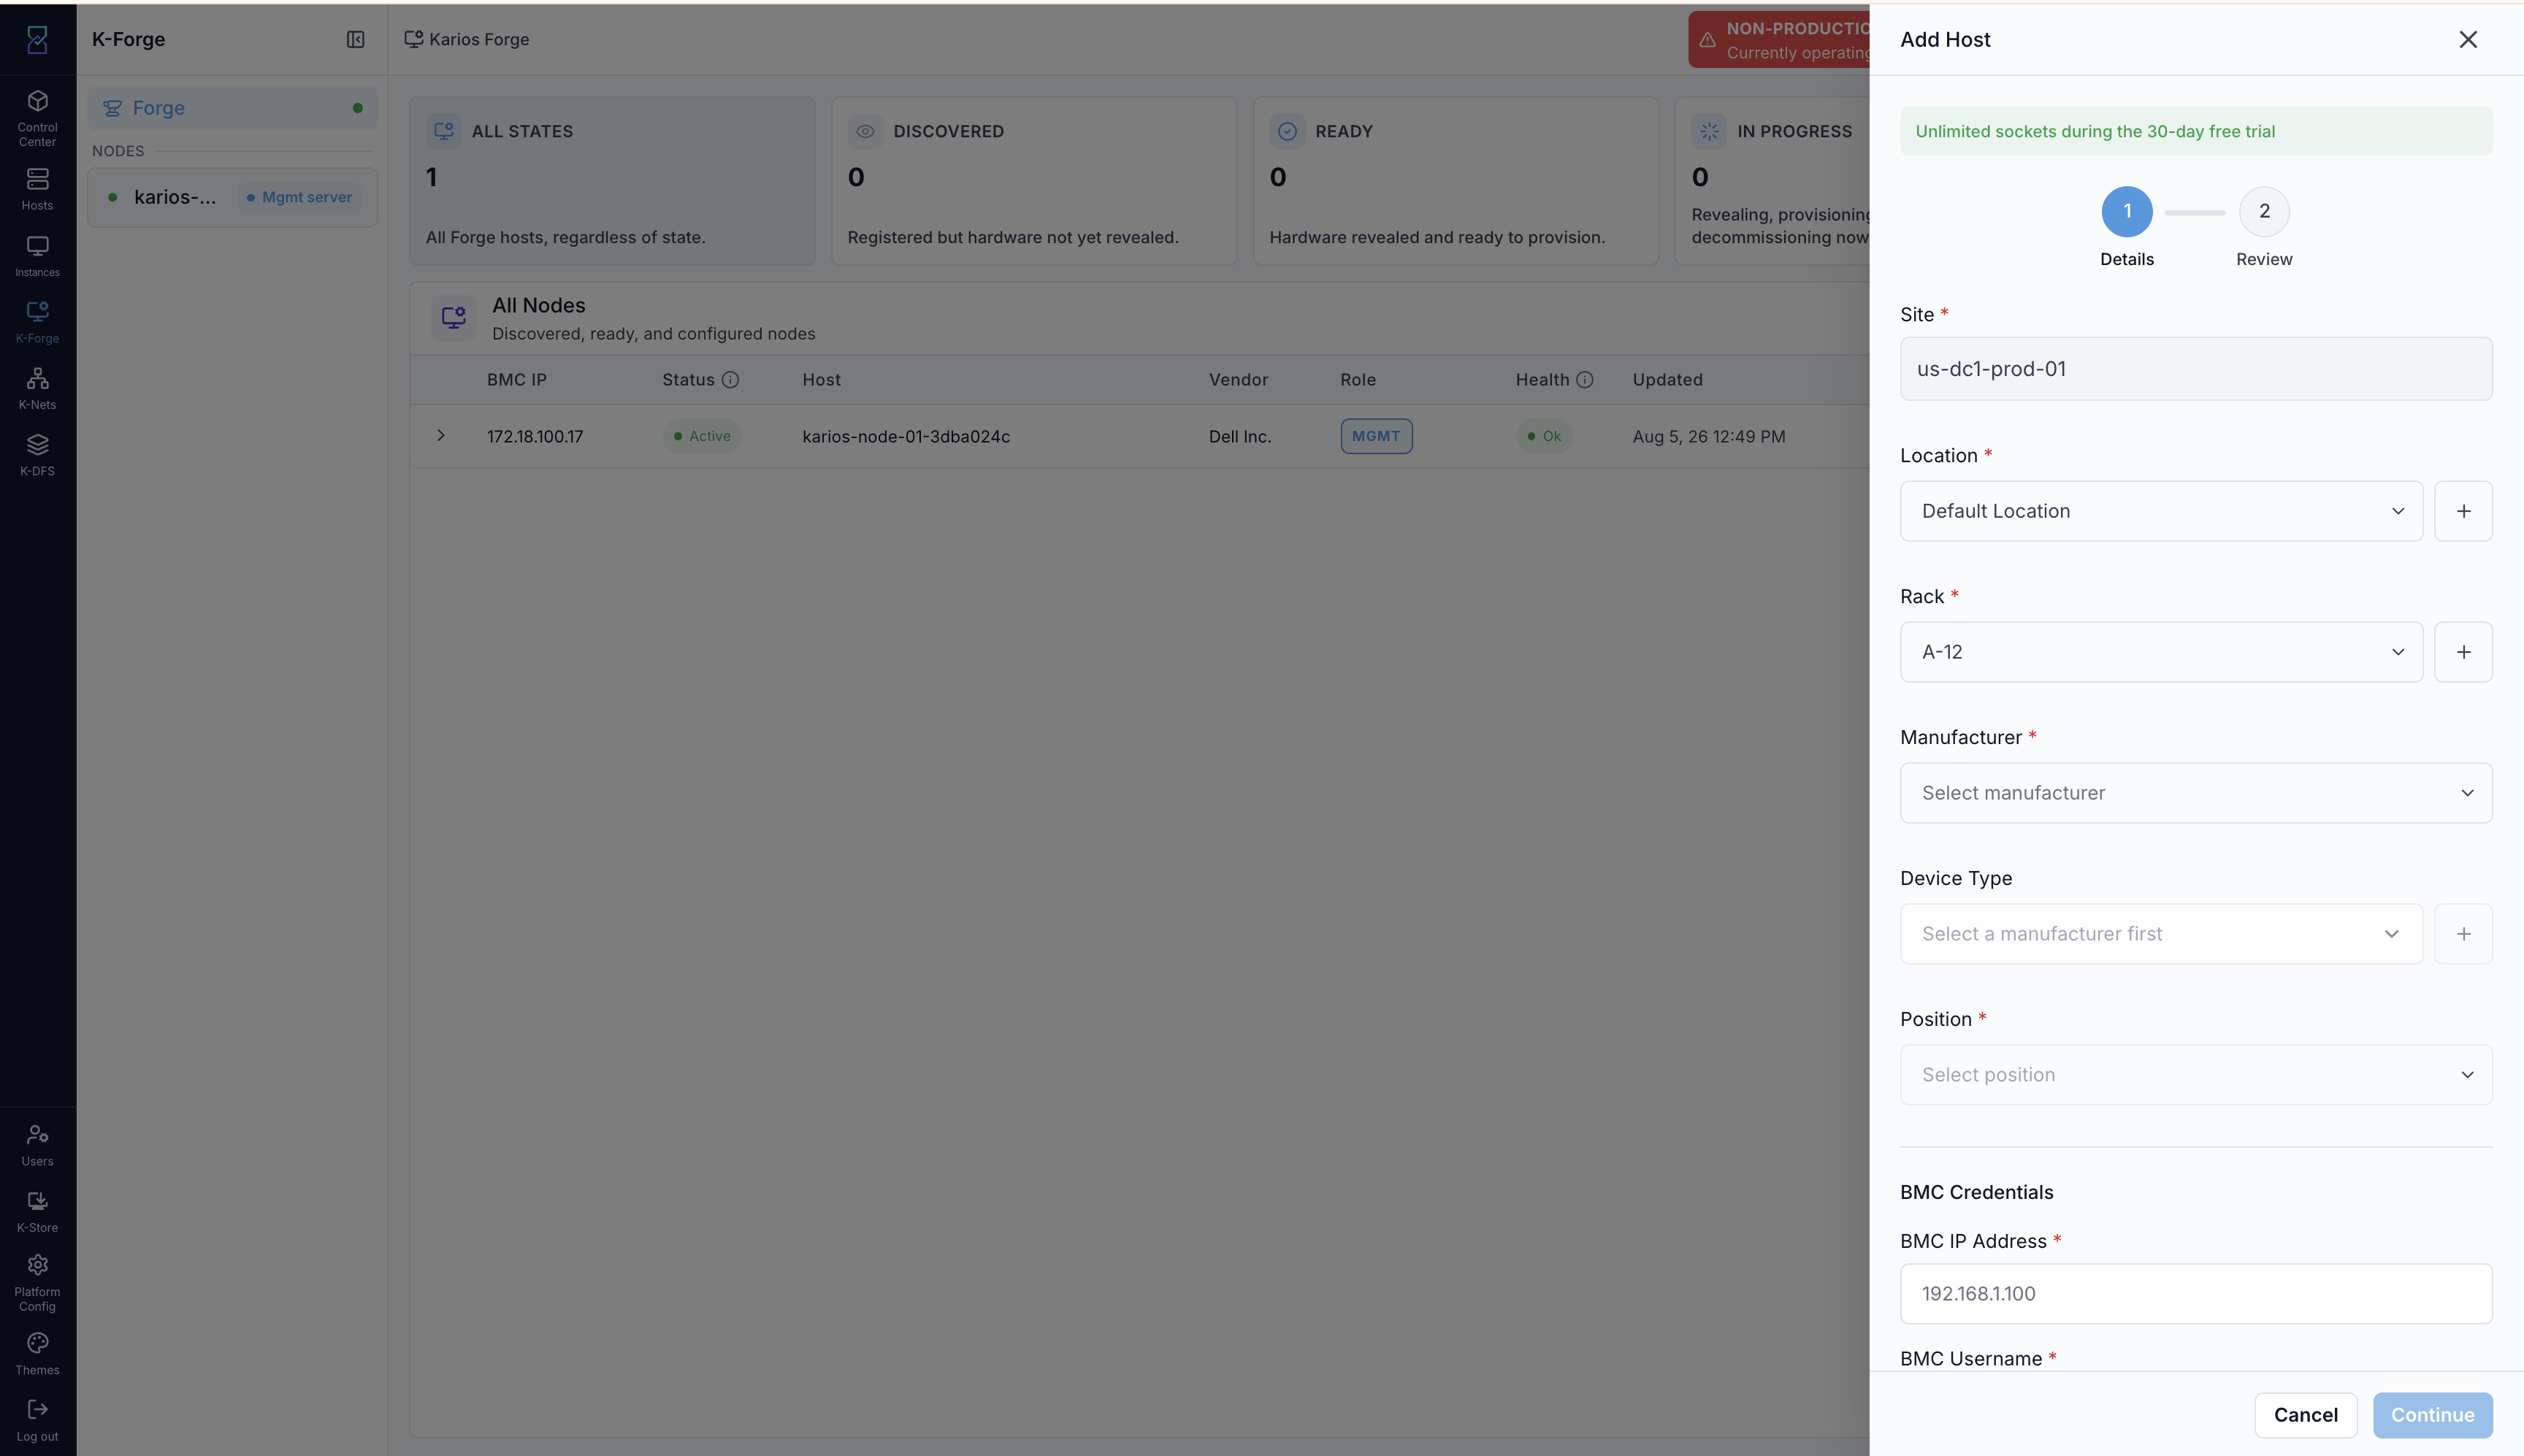The width and height of the screenshot is (2524, 1456).
Task: Click the Site field us-dc1-prod-01
Action: [2196, 369]
